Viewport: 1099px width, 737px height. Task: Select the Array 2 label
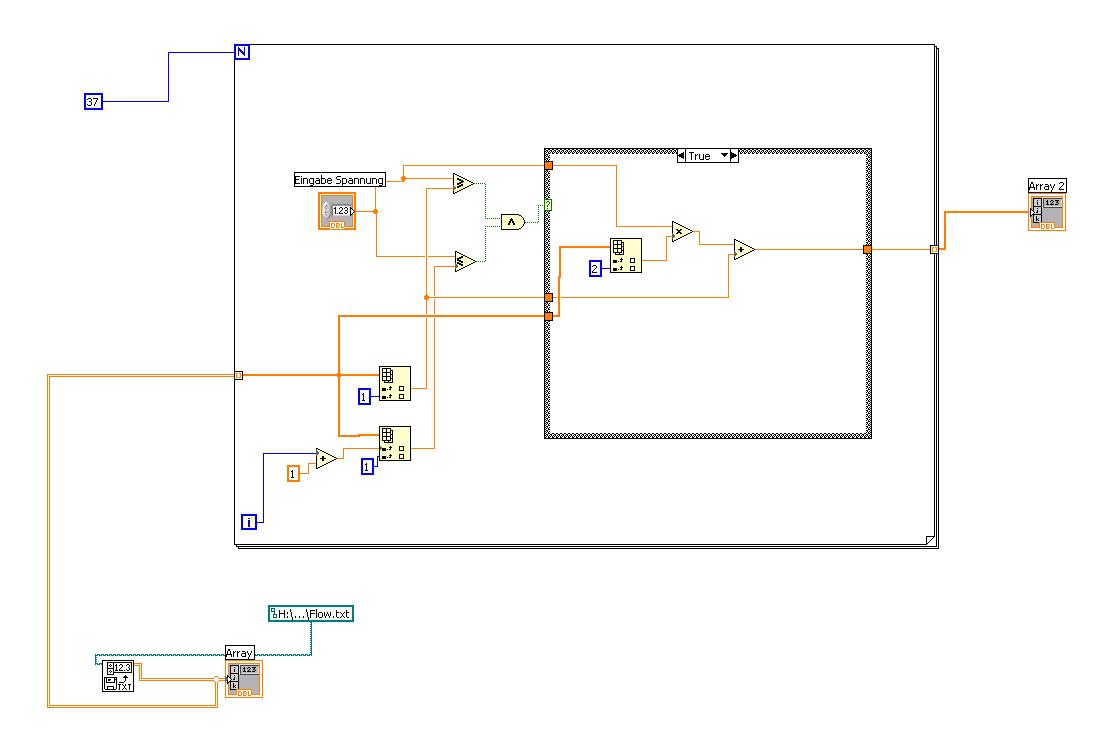pyautogui.click(x=1047, y=186)
